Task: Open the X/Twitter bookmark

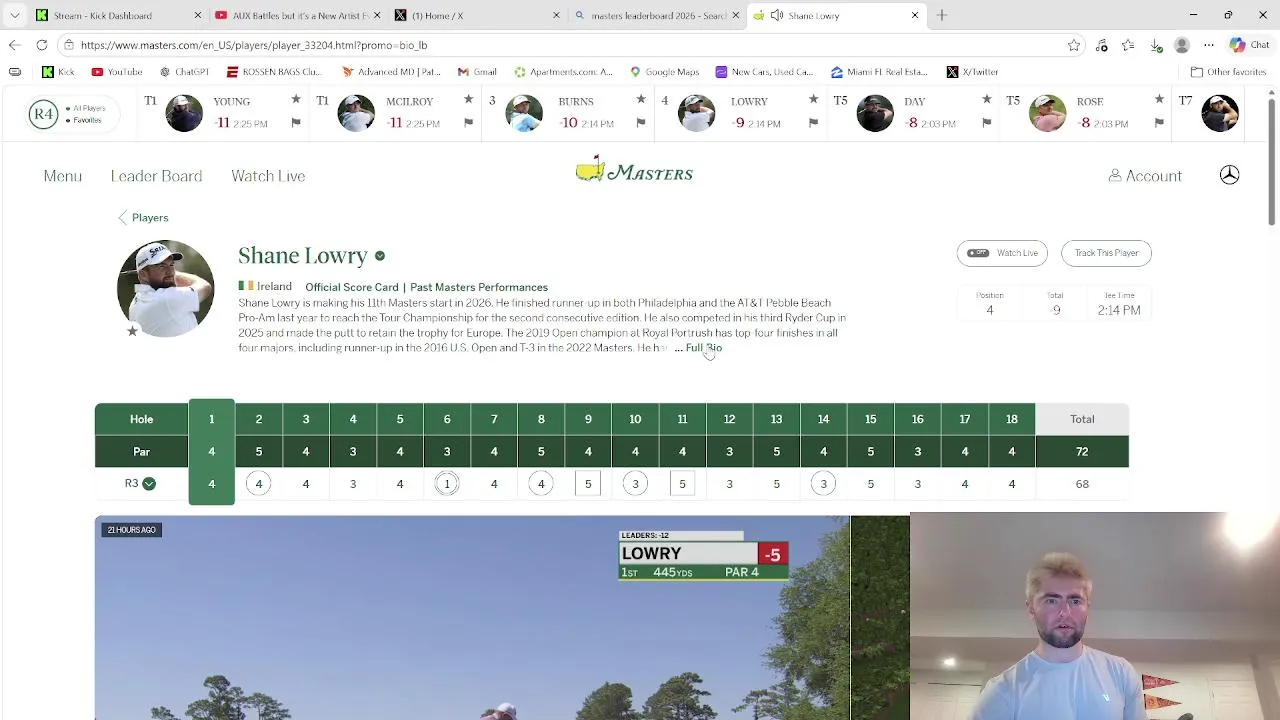Action: (x=973, y=72)
